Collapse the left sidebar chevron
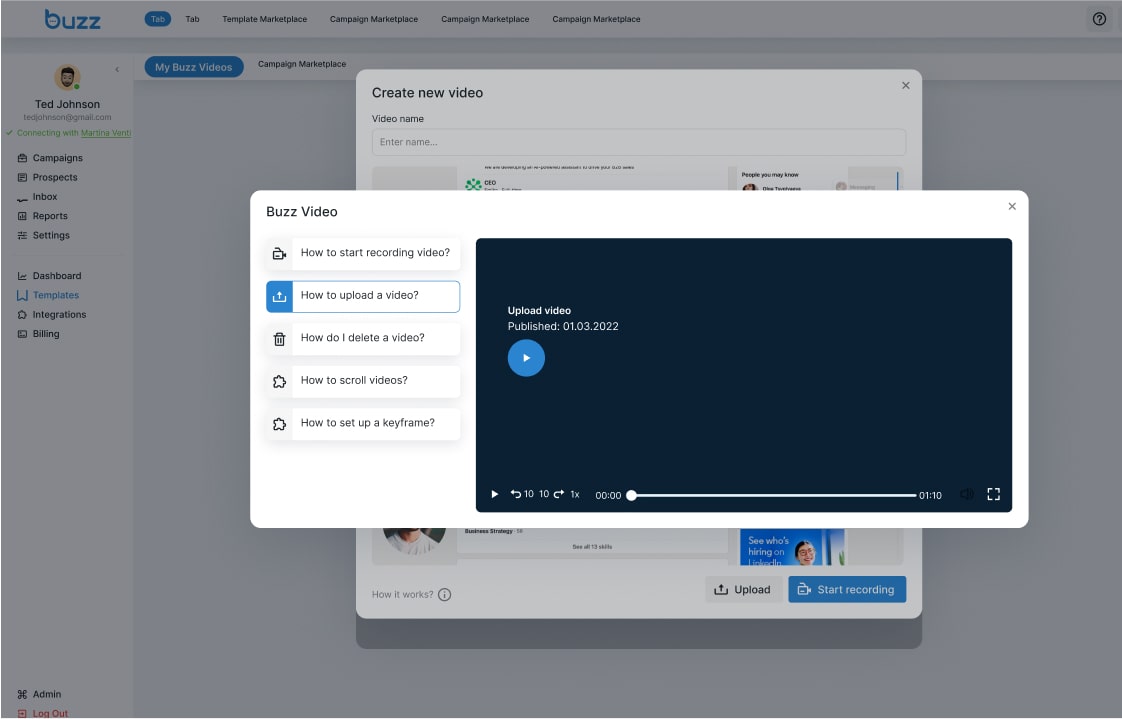Viewport: 1122px width, 719px height. 117,69
